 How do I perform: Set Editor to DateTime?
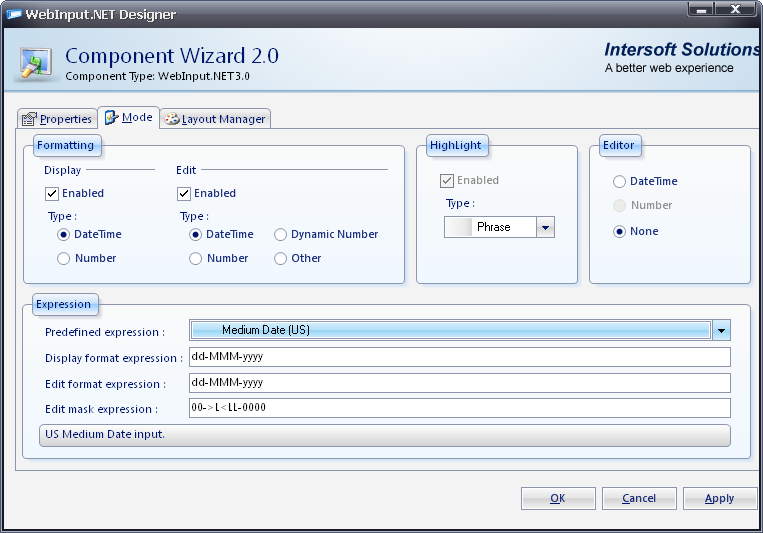620,182
